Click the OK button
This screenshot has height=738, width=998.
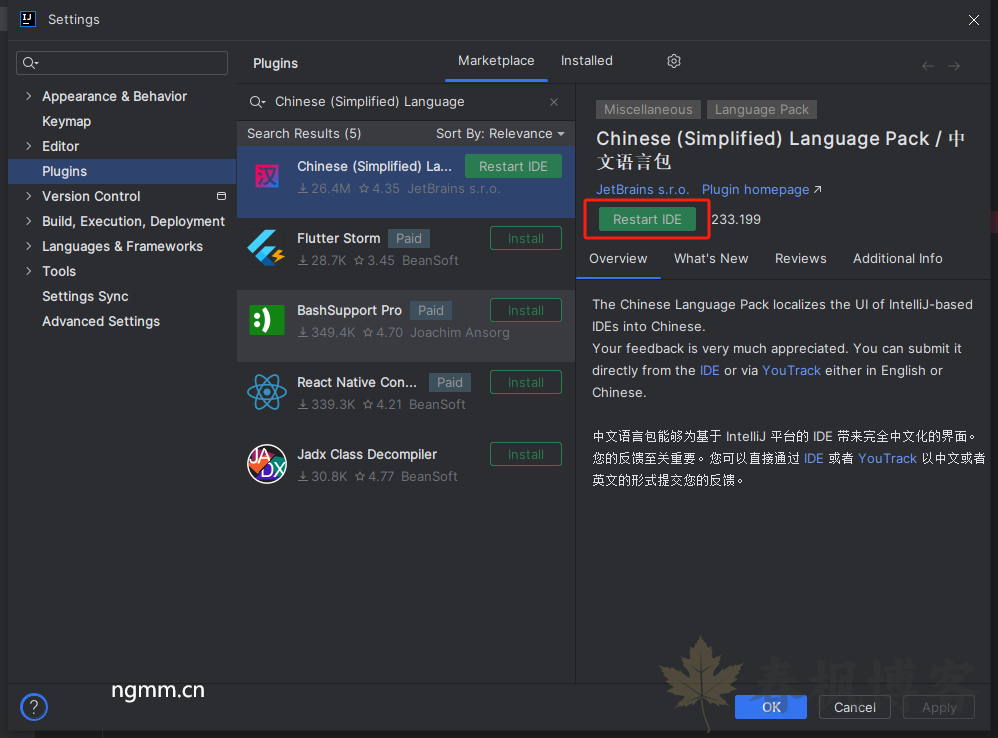(771, 707)
